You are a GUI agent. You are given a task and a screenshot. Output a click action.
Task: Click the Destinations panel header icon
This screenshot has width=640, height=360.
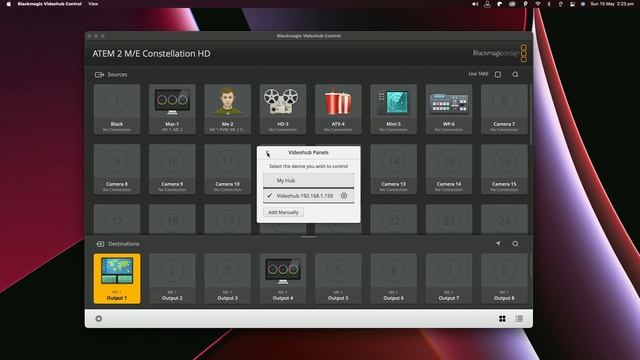pos(100,244)
